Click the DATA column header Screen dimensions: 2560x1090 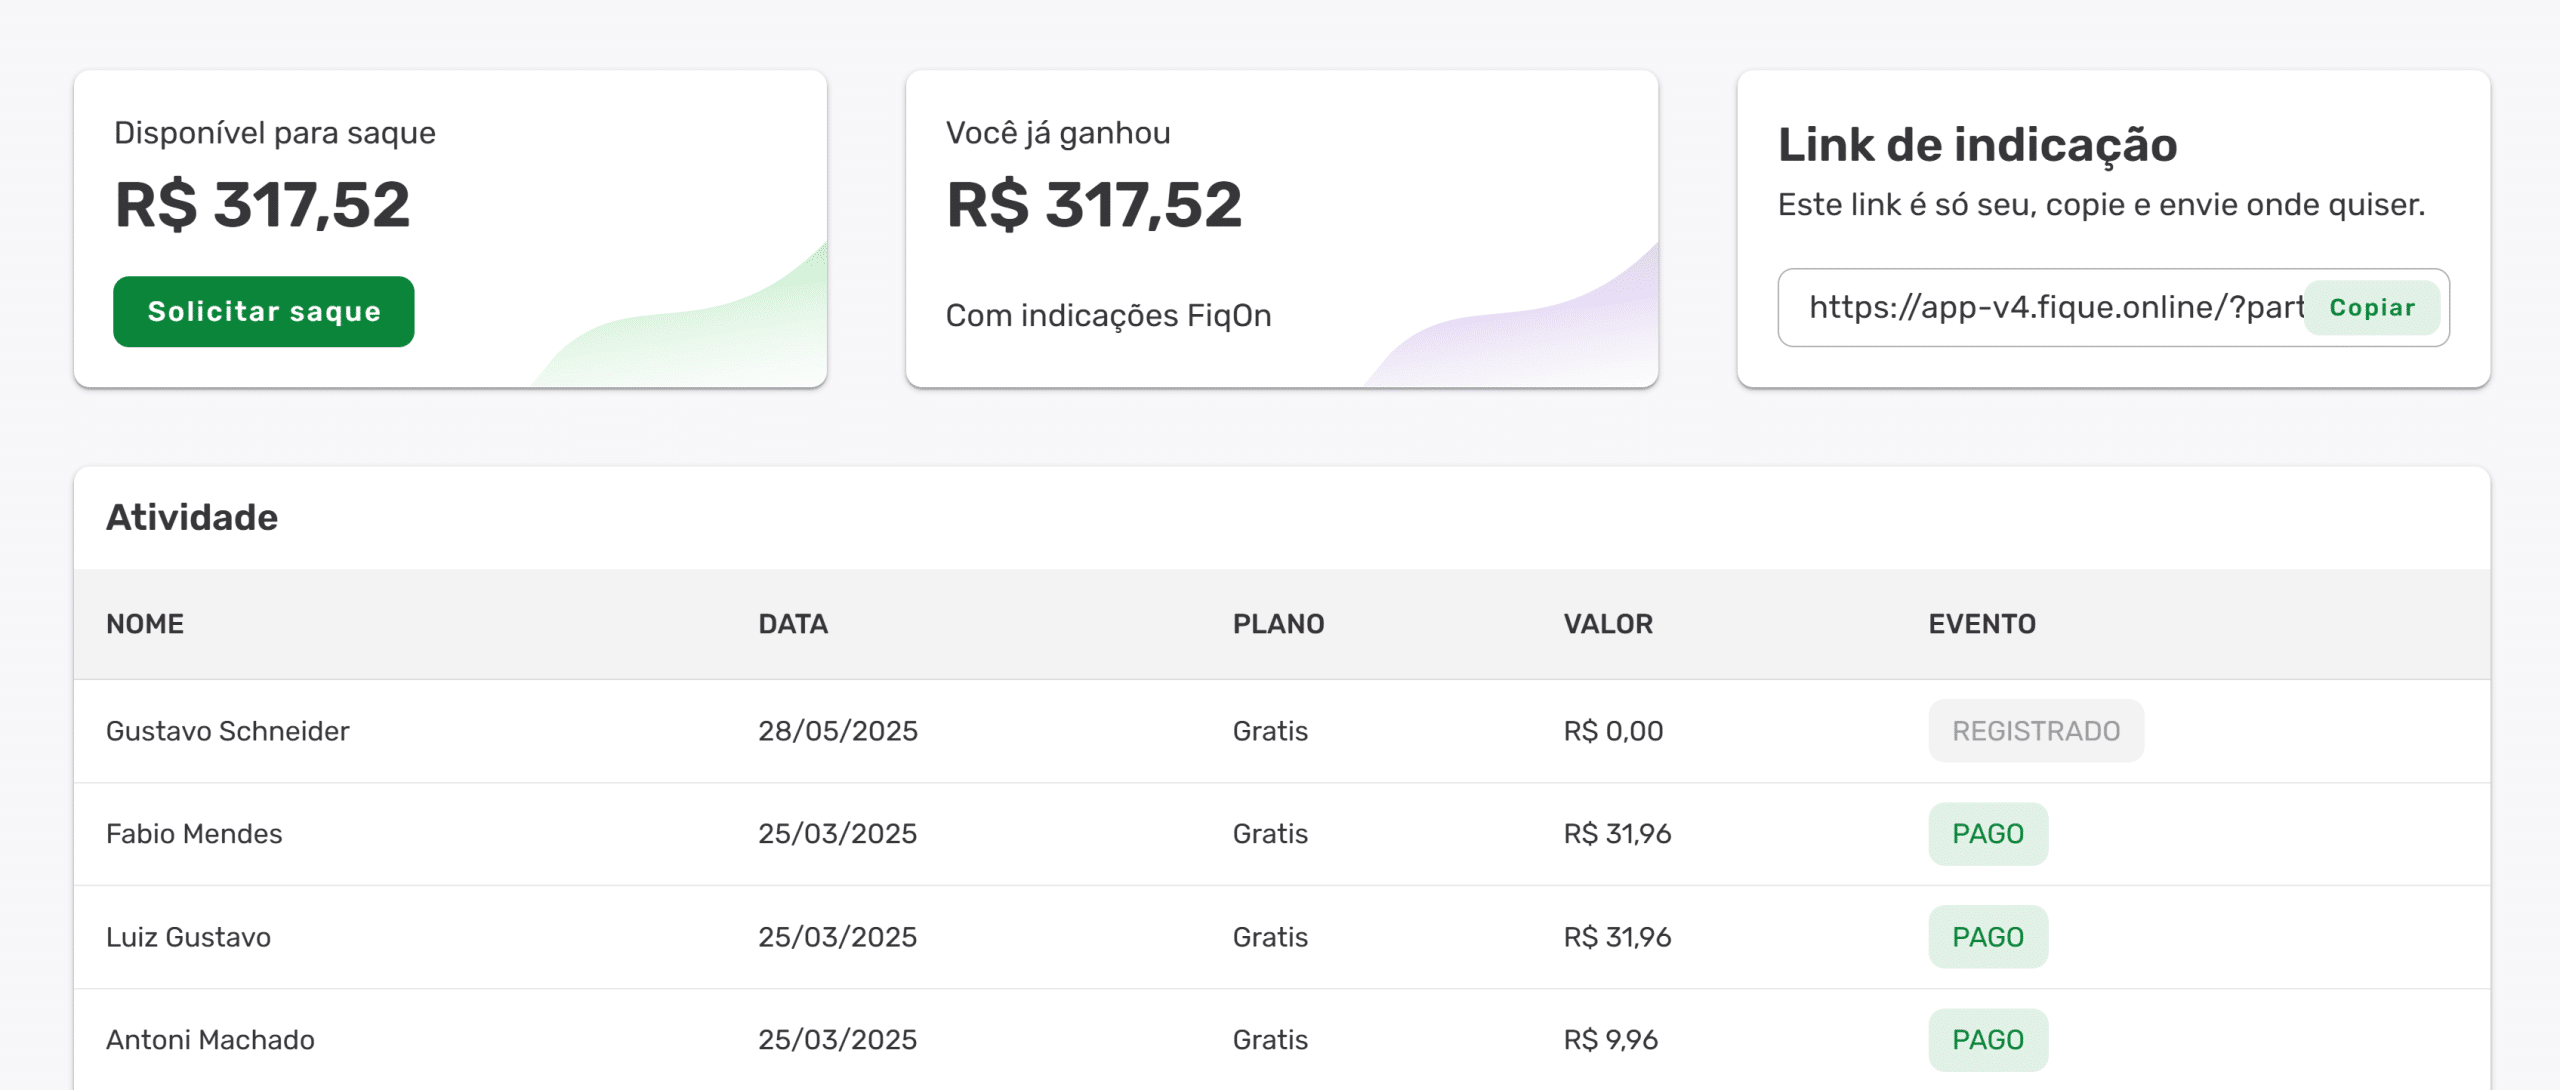793,624
